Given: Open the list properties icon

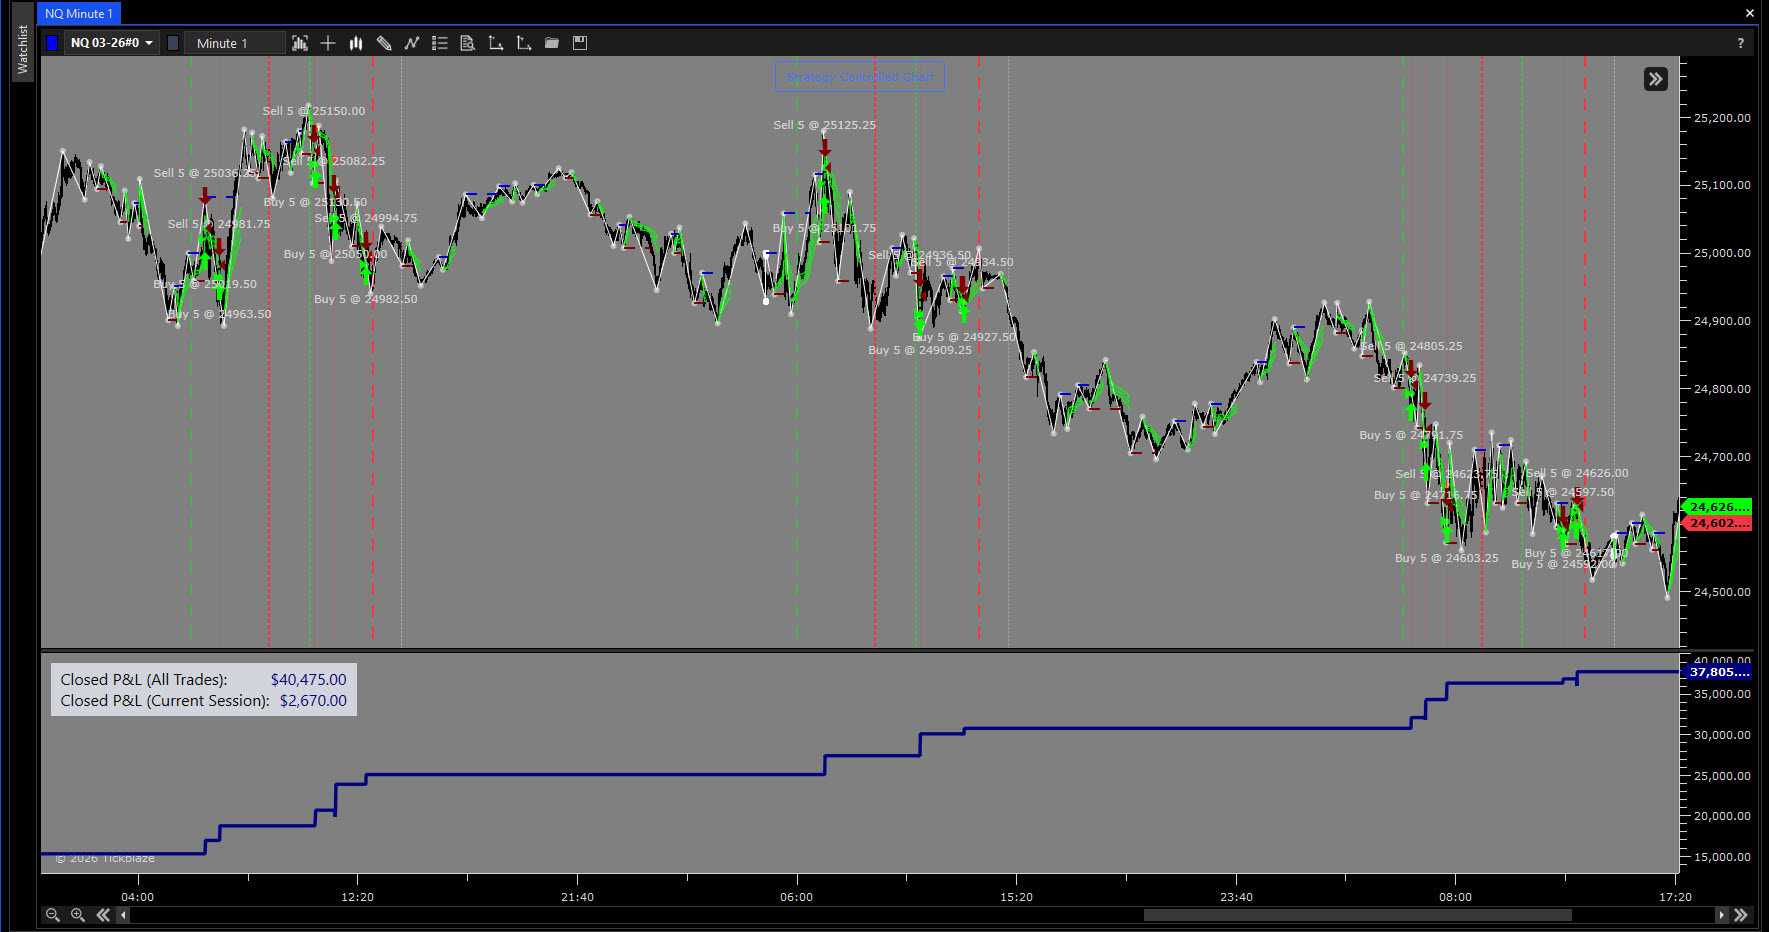Looking at the screenshot, I should 440,43.
